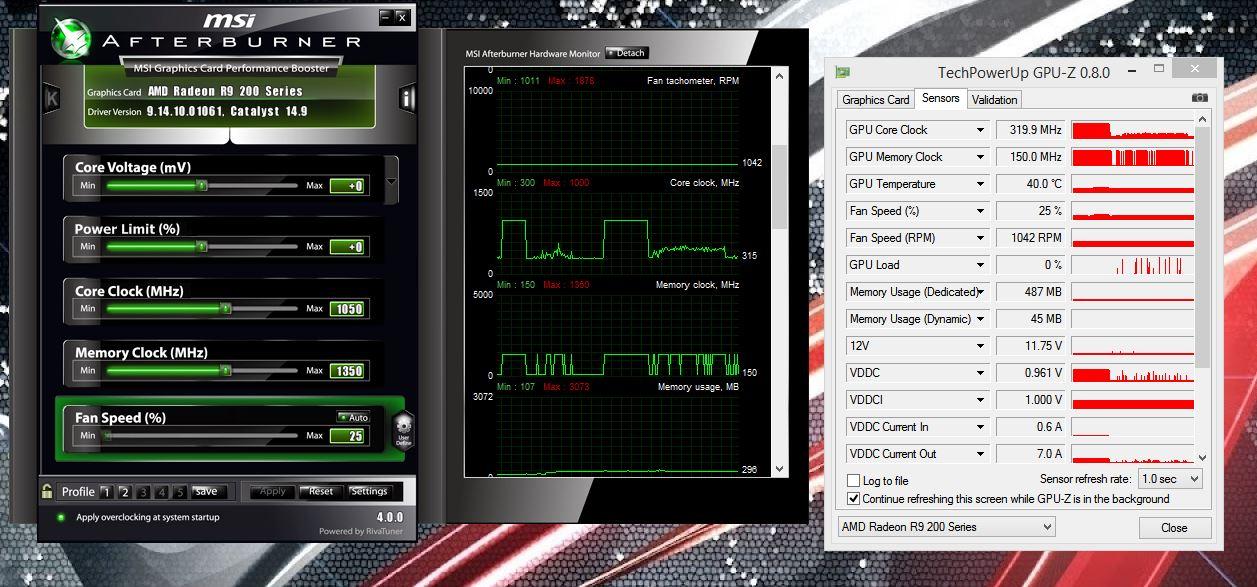Click the Power Limit slider handle
This screenshot has height=587, width=1257.
201,247
